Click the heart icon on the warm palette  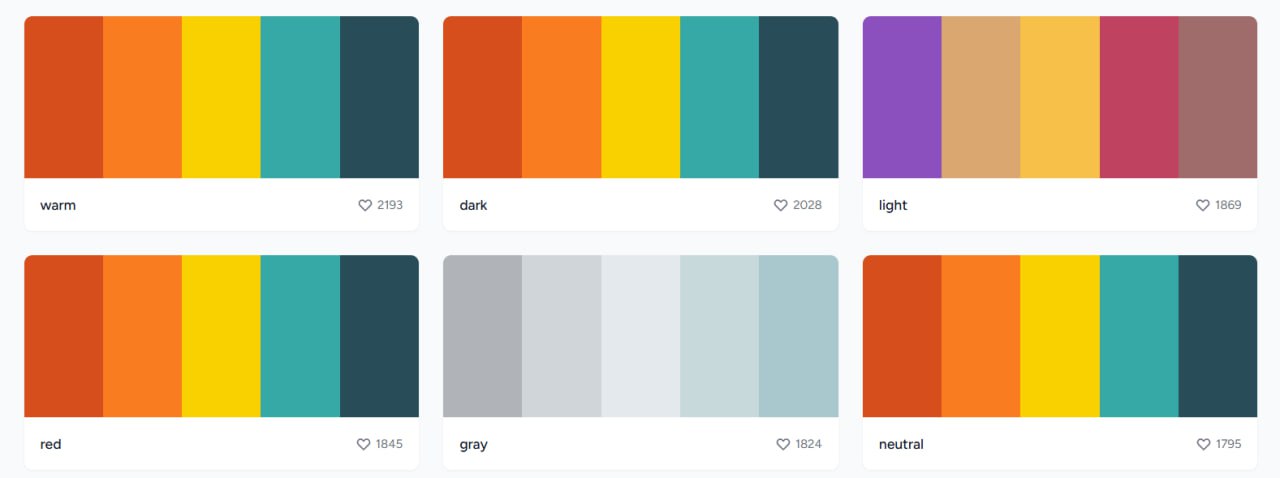click(365, 205)
